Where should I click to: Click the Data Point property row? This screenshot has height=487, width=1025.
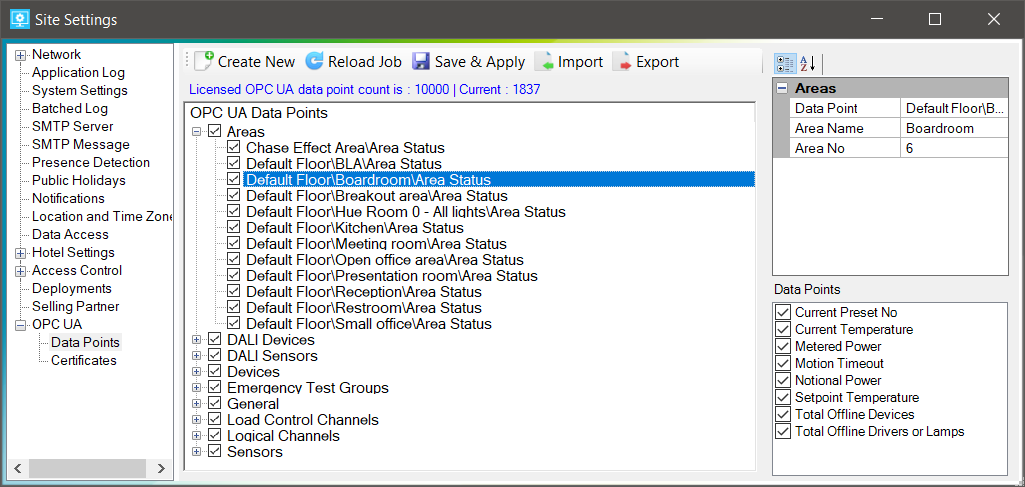[899, 109]
